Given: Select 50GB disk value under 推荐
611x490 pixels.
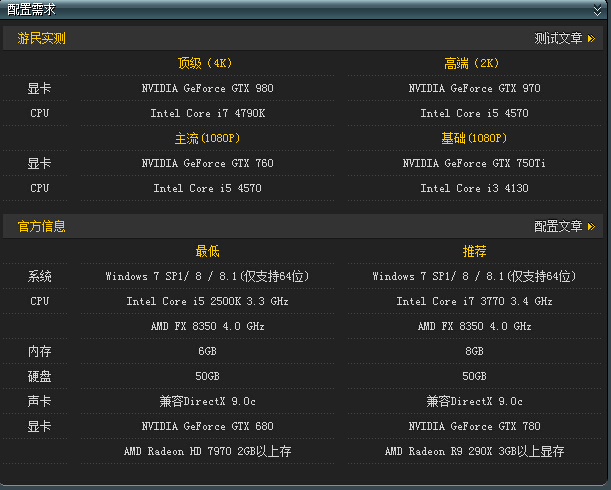Looking at the screenshot, I should tap(474, 376).
